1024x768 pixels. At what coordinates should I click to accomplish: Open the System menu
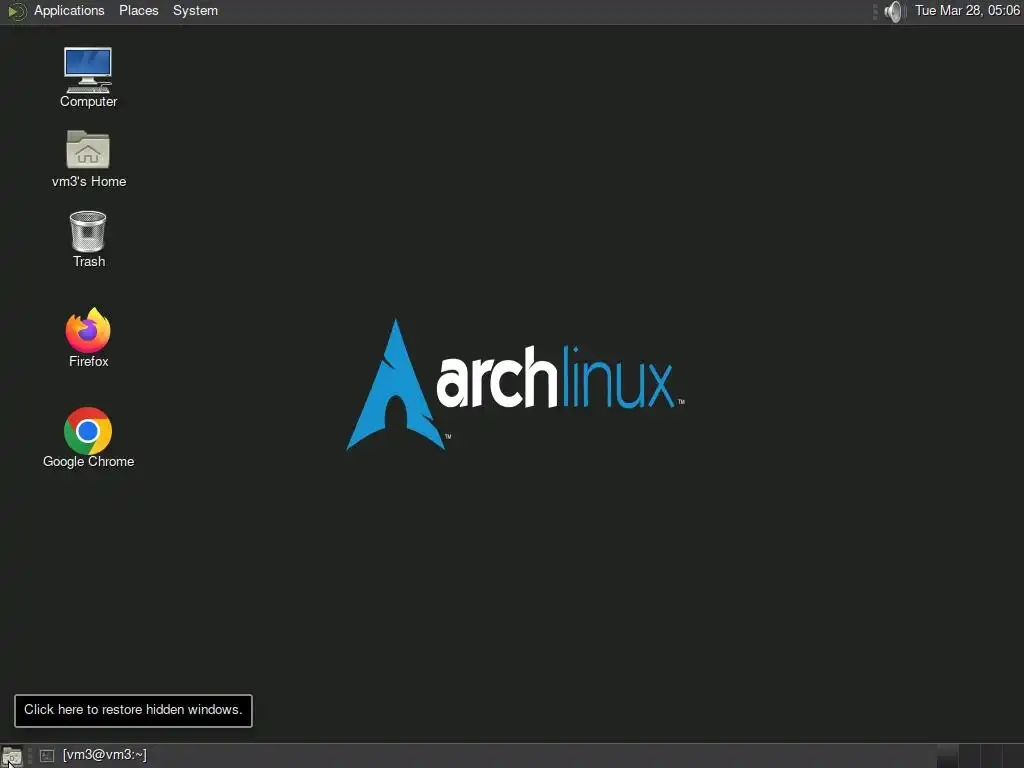coord(195,11)
